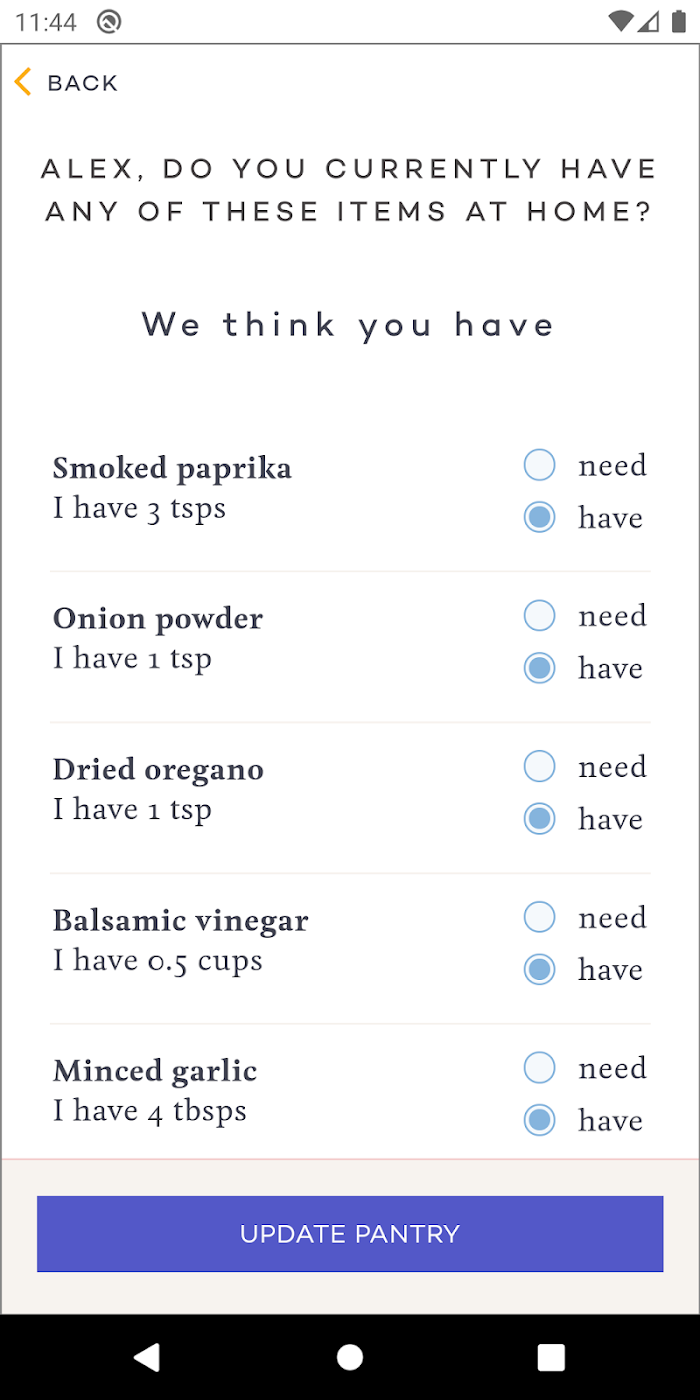Click the Update Pantry button

(x=350, y=1234)
